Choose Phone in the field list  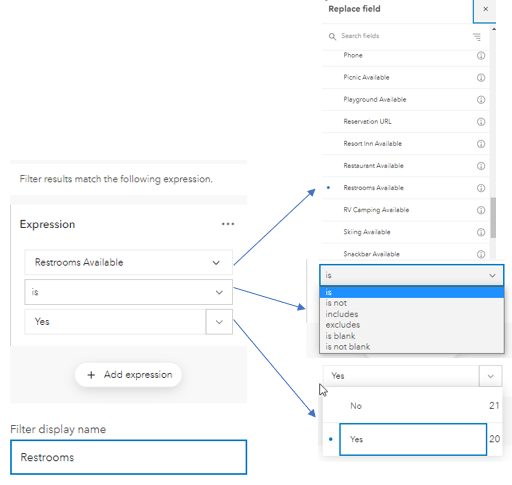(406, 56)
